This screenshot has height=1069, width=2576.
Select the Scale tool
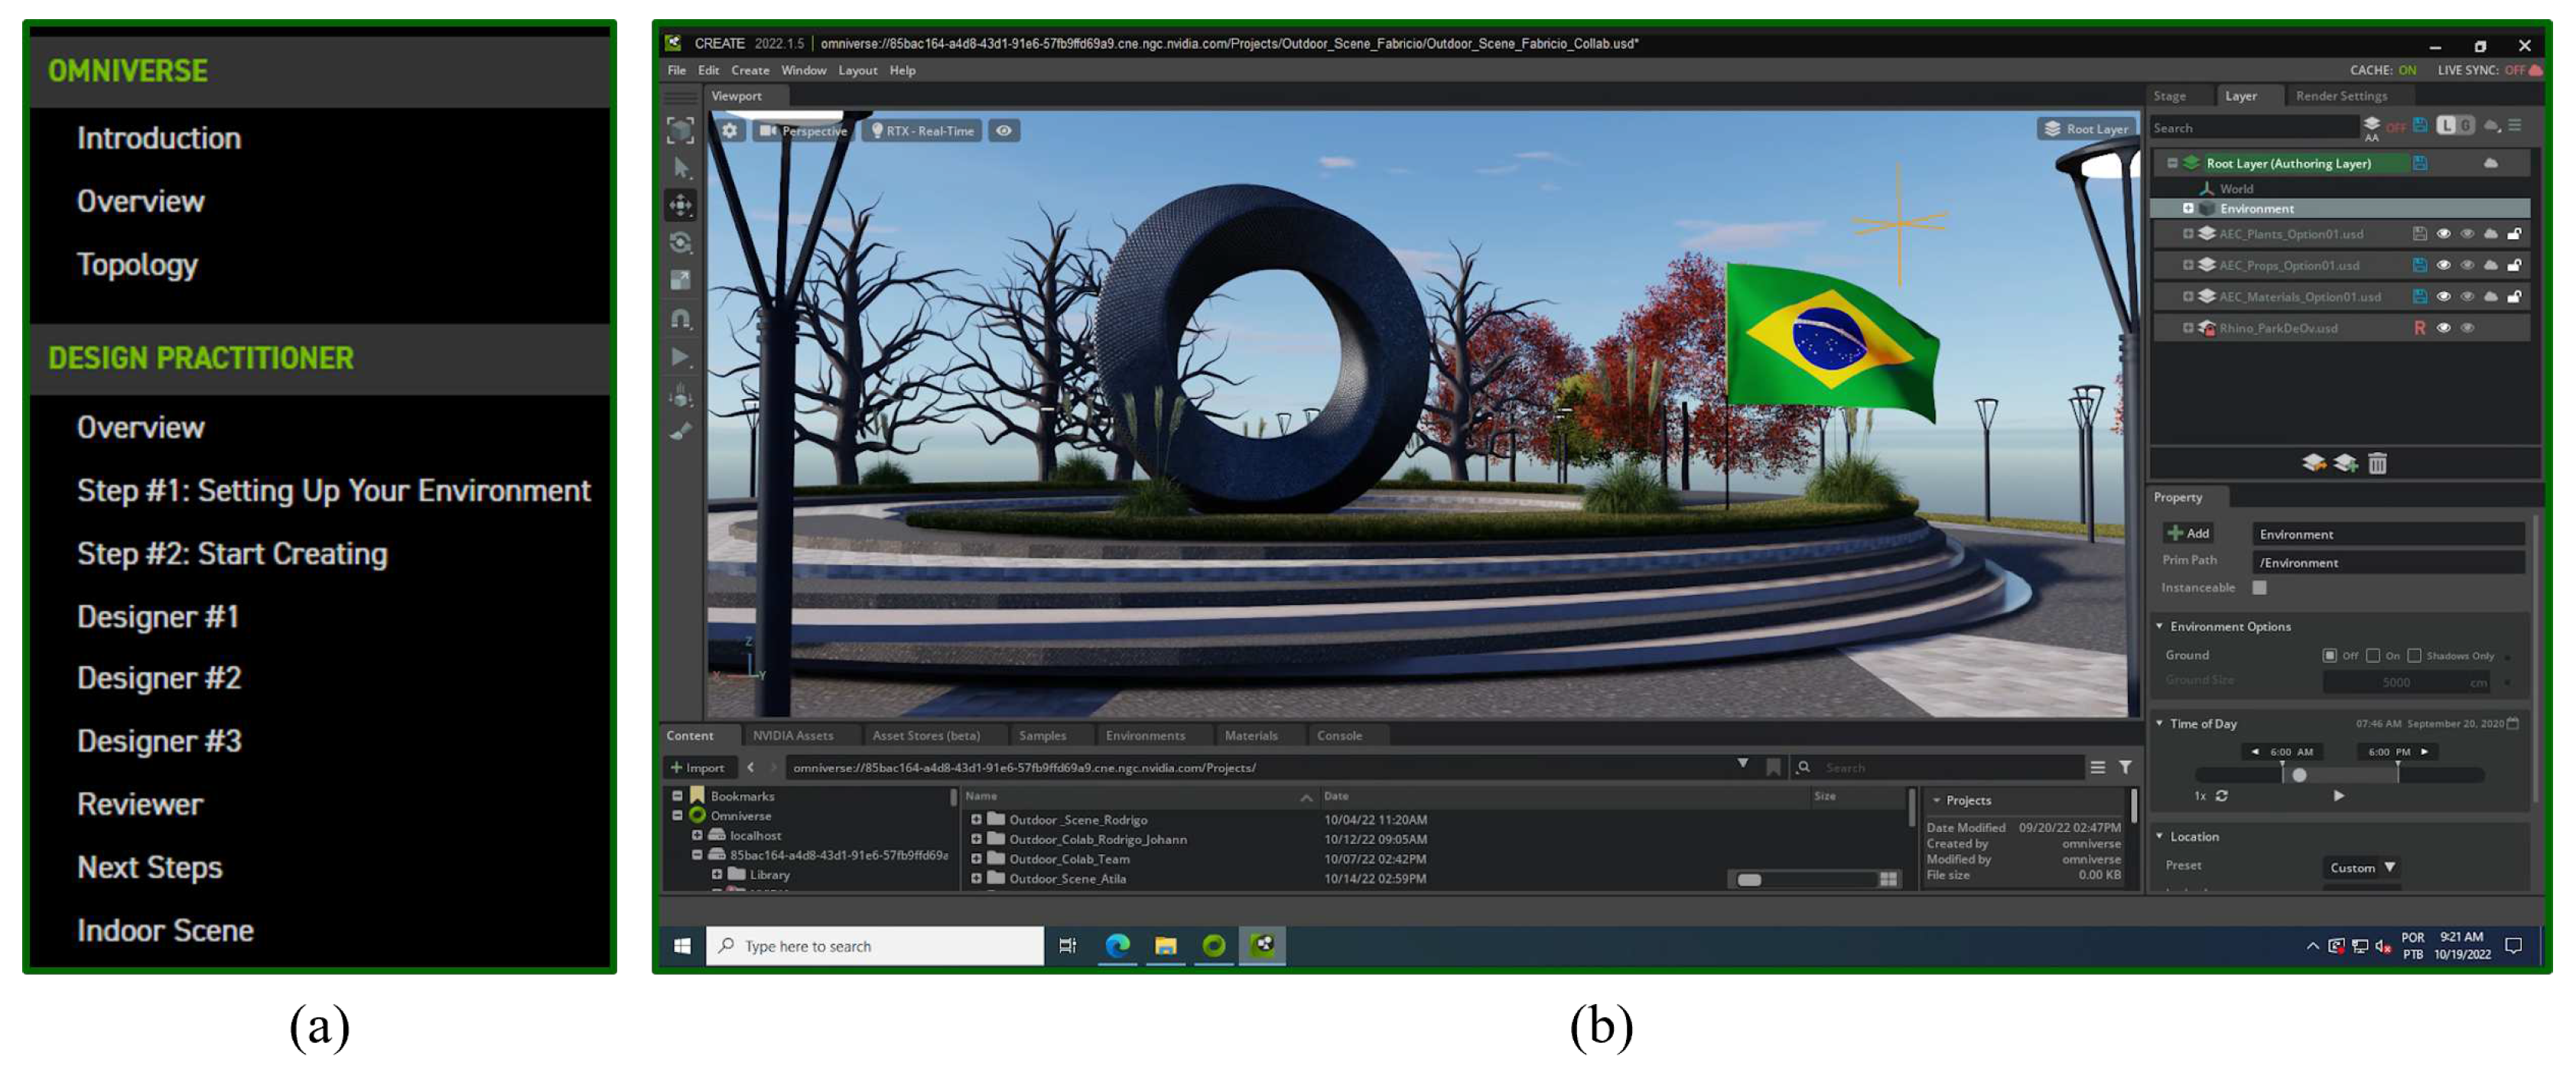pos(681,281)
